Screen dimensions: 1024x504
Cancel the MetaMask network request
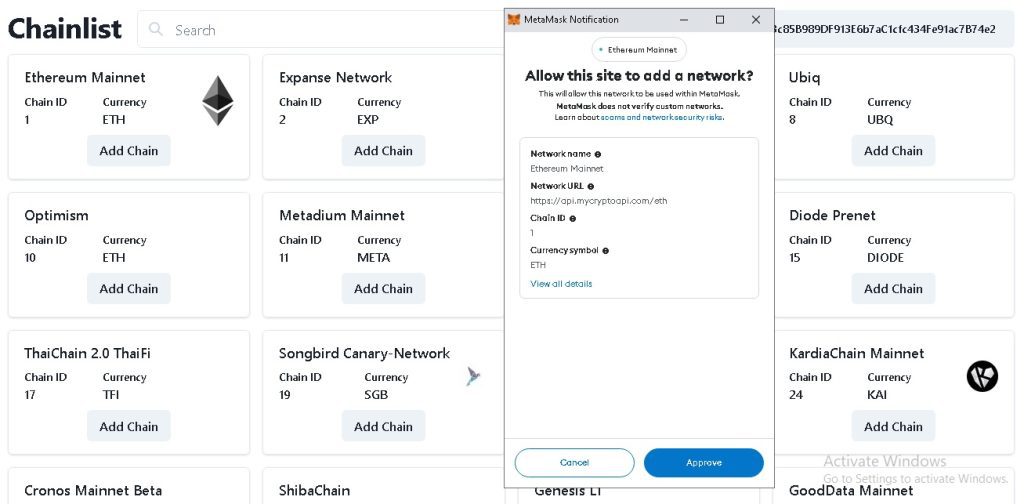click(x=574, y=463)
